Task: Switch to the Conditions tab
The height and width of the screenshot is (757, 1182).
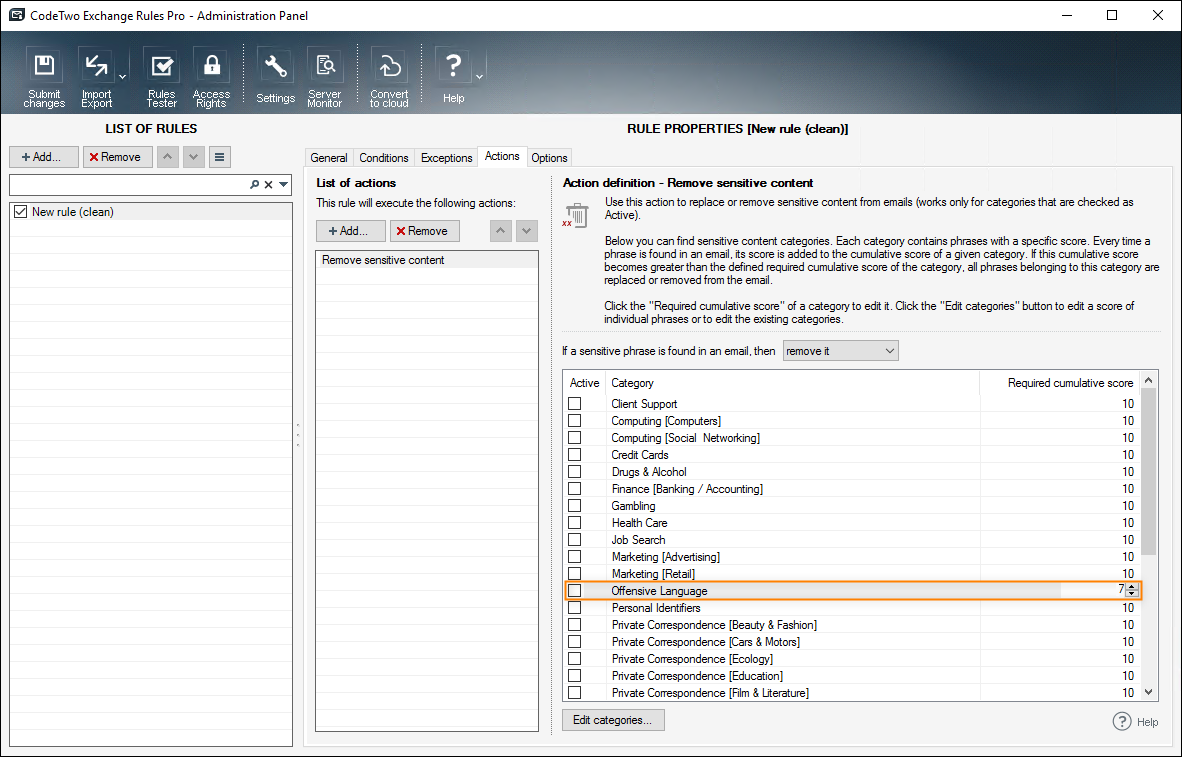Action: pos(384,158)
